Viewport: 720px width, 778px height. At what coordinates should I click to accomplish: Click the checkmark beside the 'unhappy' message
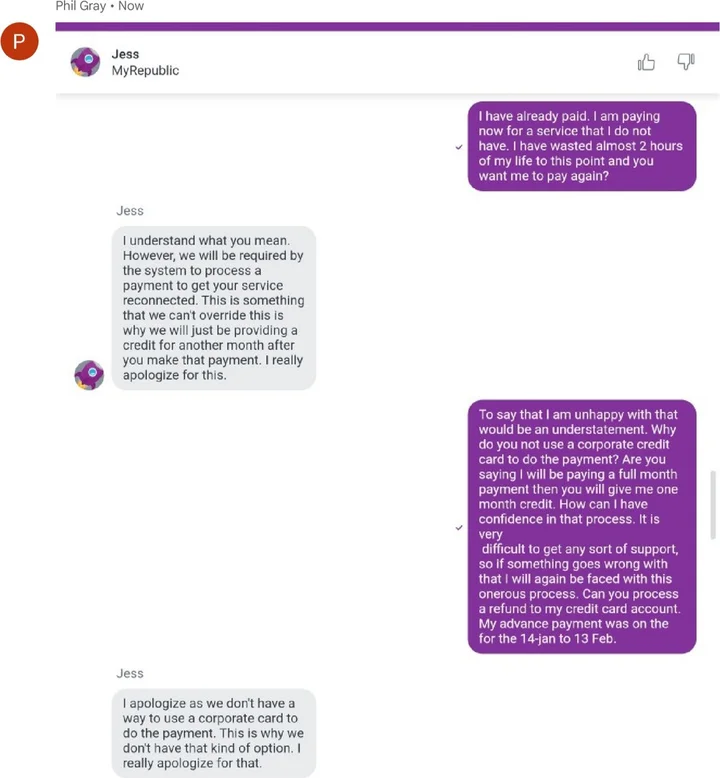(x=458, y=527)
